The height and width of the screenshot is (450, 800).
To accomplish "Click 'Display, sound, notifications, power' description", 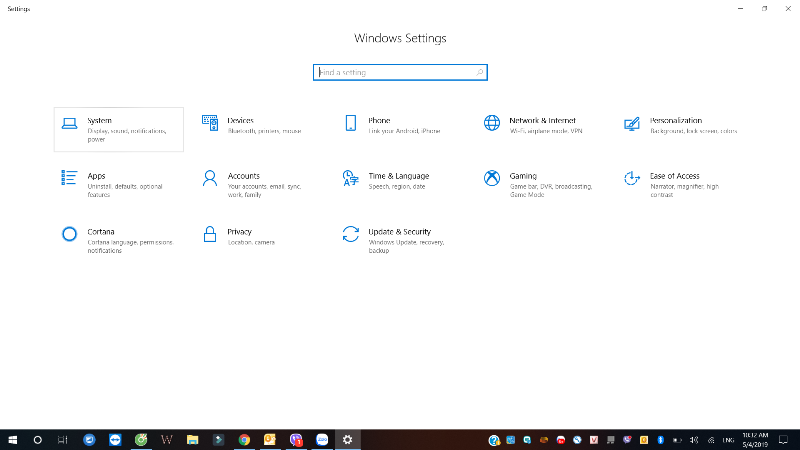I will pos(127,135).
